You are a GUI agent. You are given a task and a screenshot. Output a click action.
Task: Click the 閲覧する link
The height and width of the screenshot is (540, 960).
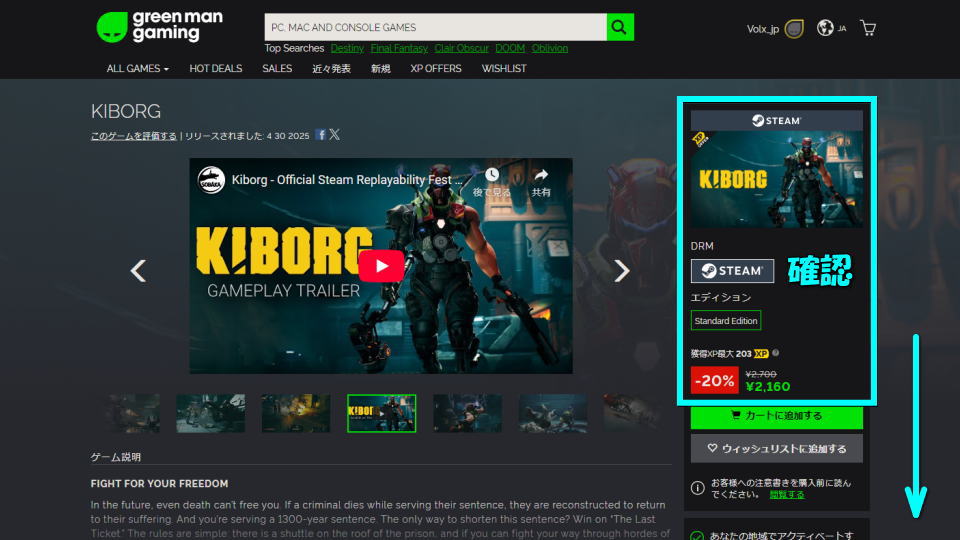pos(787,495)
